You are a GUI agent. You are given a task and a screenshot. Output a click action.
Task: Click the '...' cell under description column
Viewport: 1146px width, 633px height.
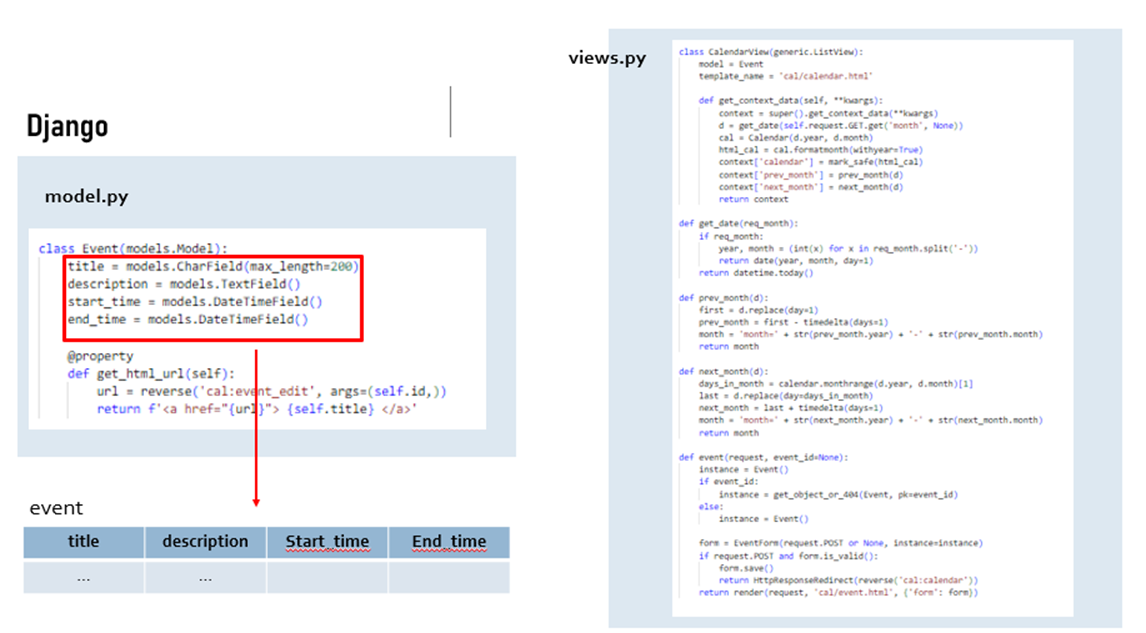[x=205, y=577]
